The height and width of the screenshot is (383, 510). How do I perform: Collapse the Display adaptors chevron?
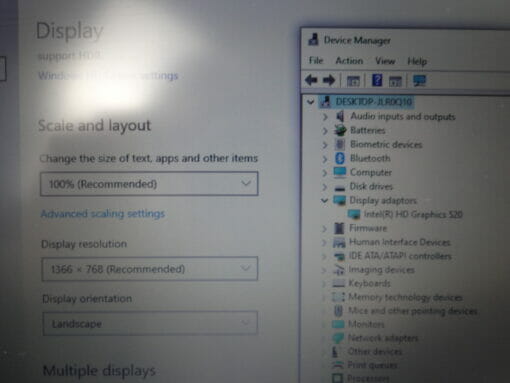(324, 200)
